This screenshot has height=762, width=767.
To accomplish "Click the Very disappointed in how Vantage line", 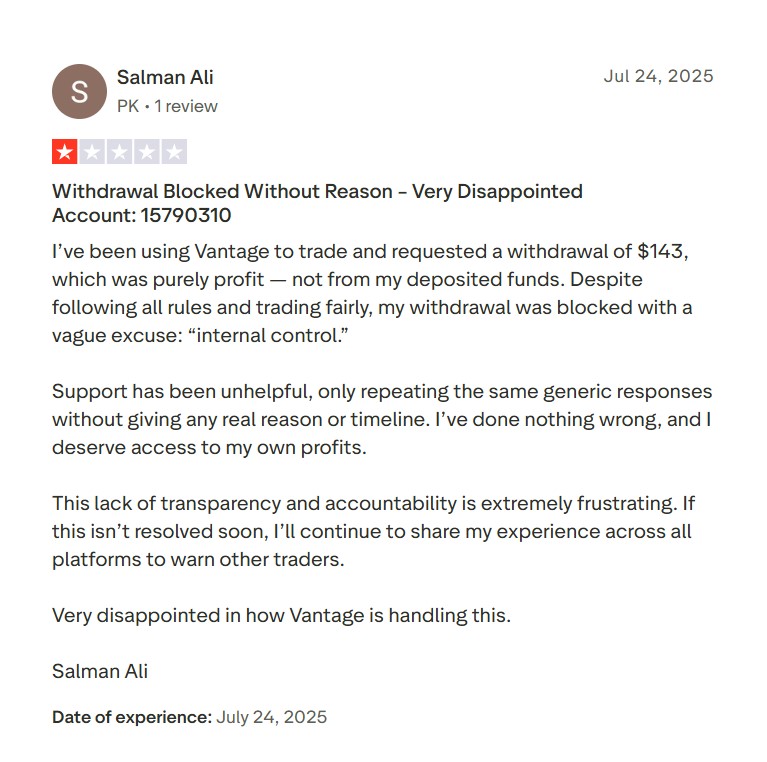I will 281,615.
